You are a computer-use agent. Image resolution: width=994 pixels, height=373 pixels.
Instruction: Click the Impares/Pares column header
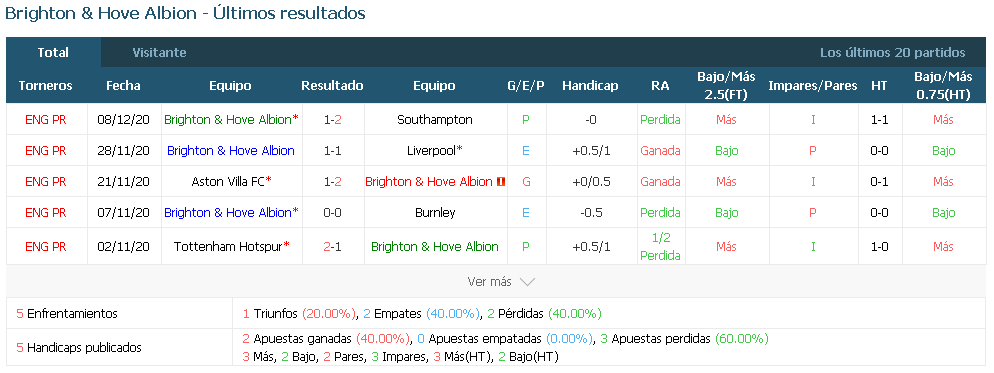click(813, 86)
